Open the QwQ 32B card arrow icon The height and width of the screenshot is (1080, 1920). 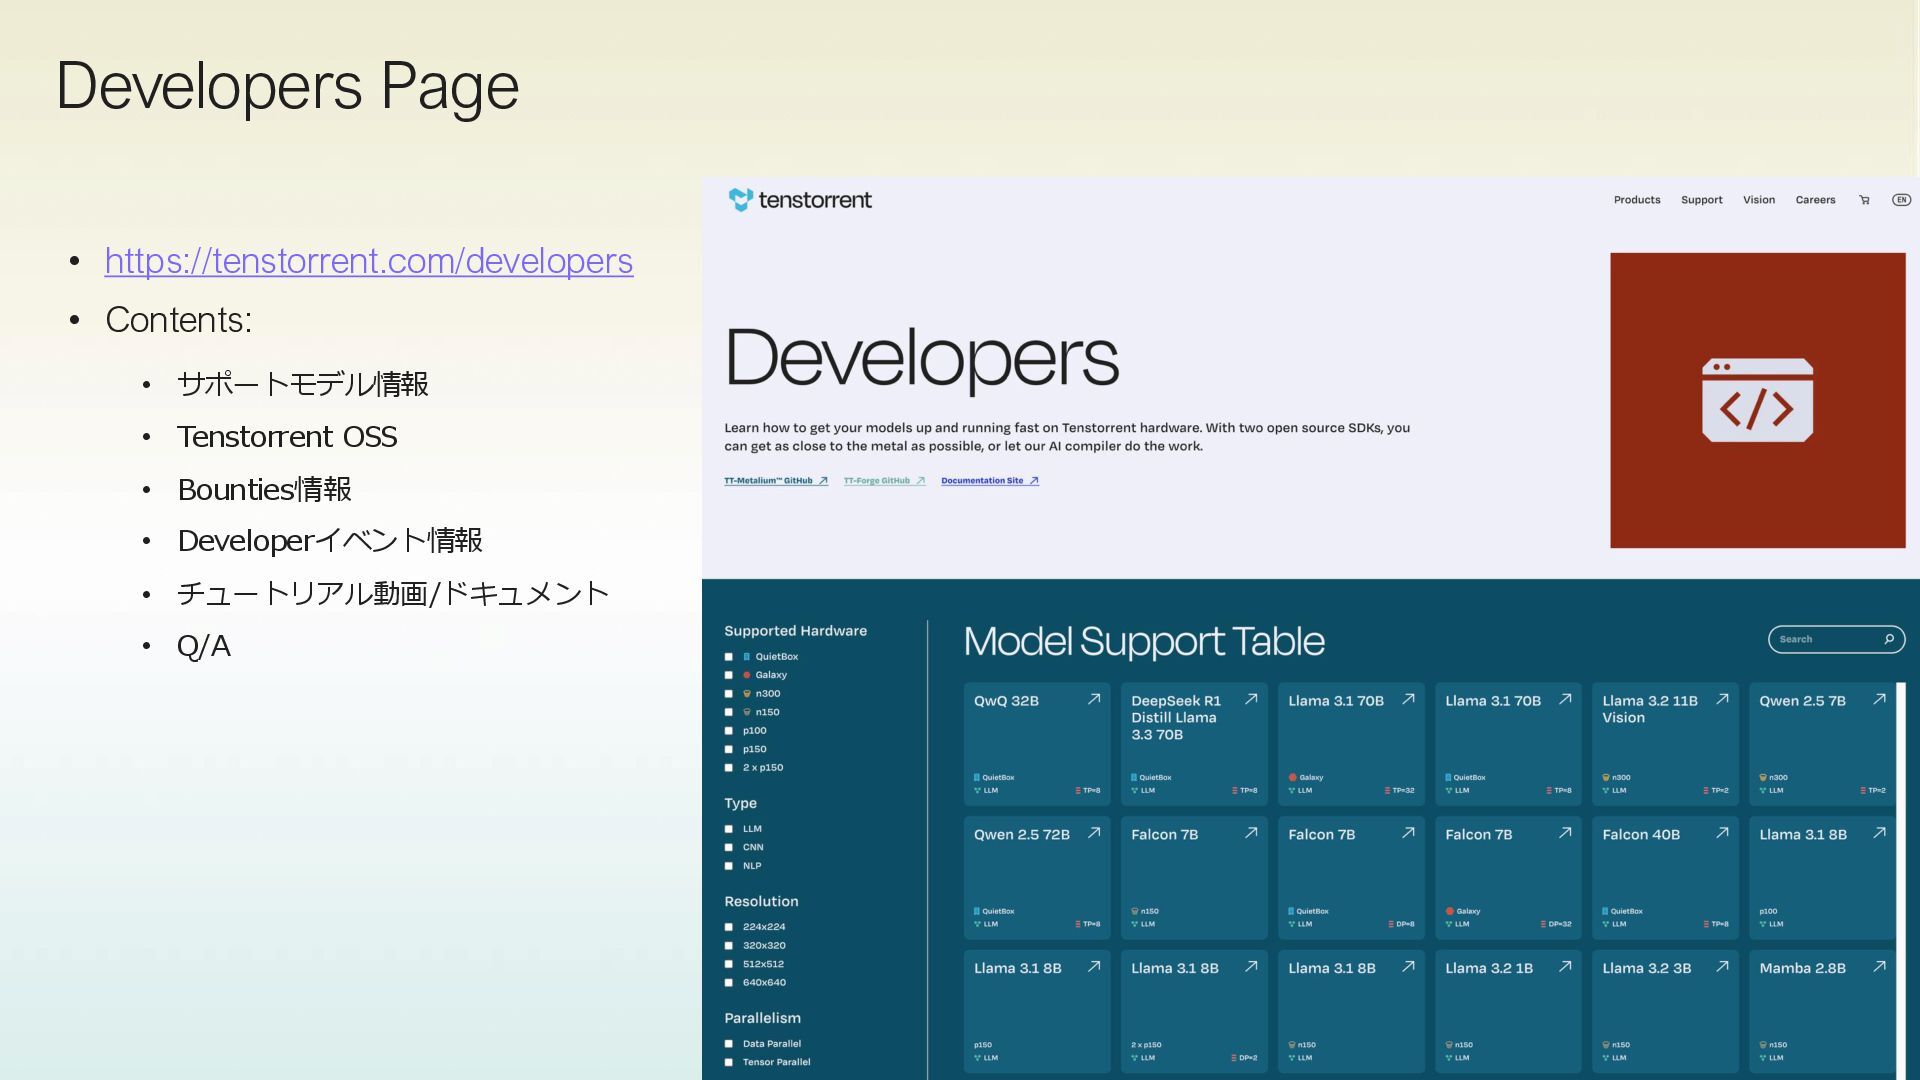tap(1094, 700)
